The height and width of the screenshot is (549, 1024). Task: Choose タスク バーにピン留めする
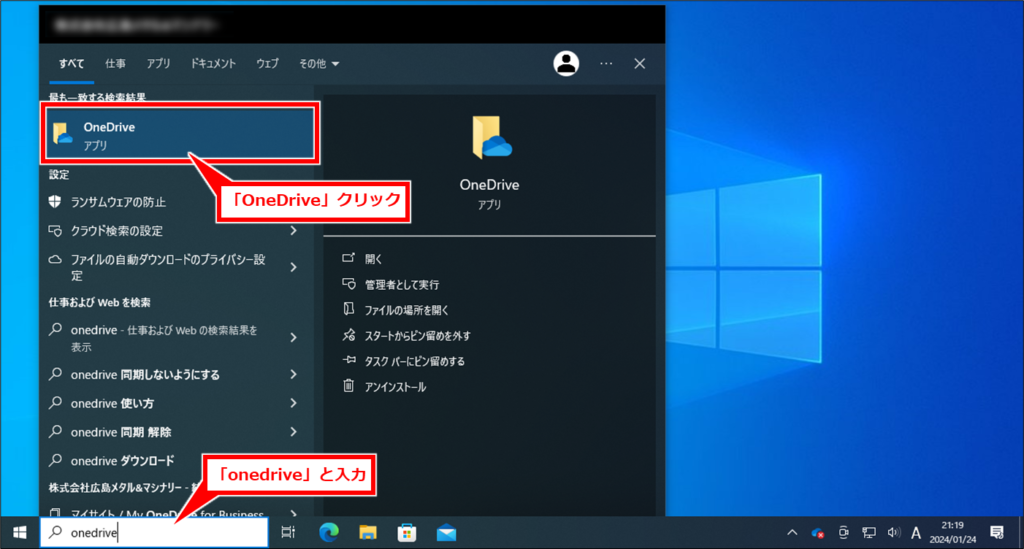click(x=415, y=361)
